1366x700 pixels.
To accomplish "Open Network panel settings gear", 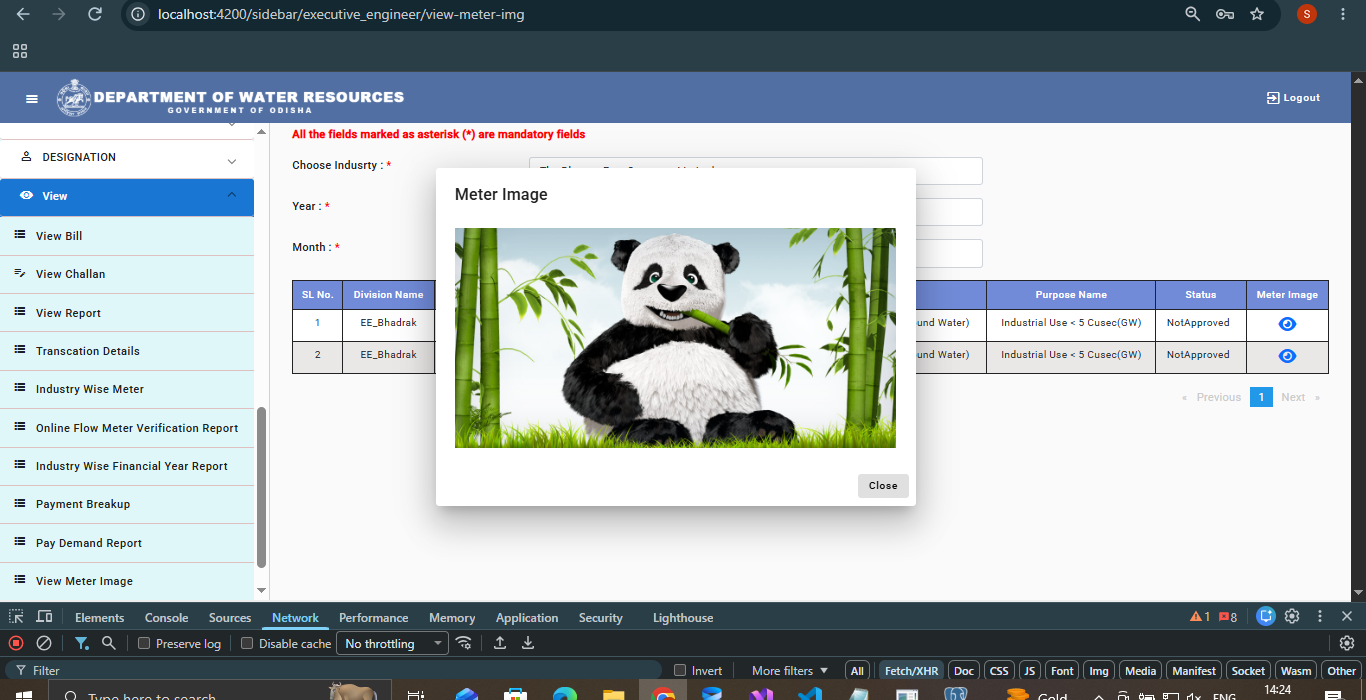I will [x=1347, y=643].
